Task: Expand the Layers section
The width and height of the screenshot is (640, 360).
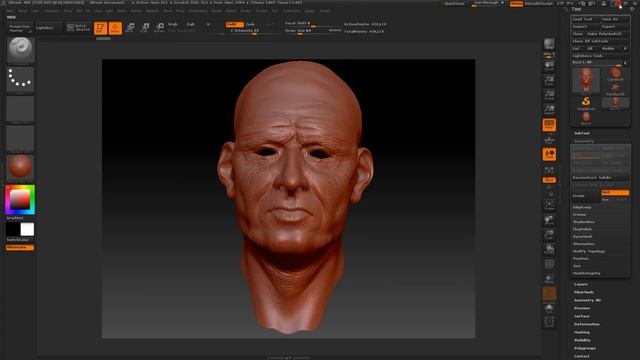Action: (x=581, y=284)
